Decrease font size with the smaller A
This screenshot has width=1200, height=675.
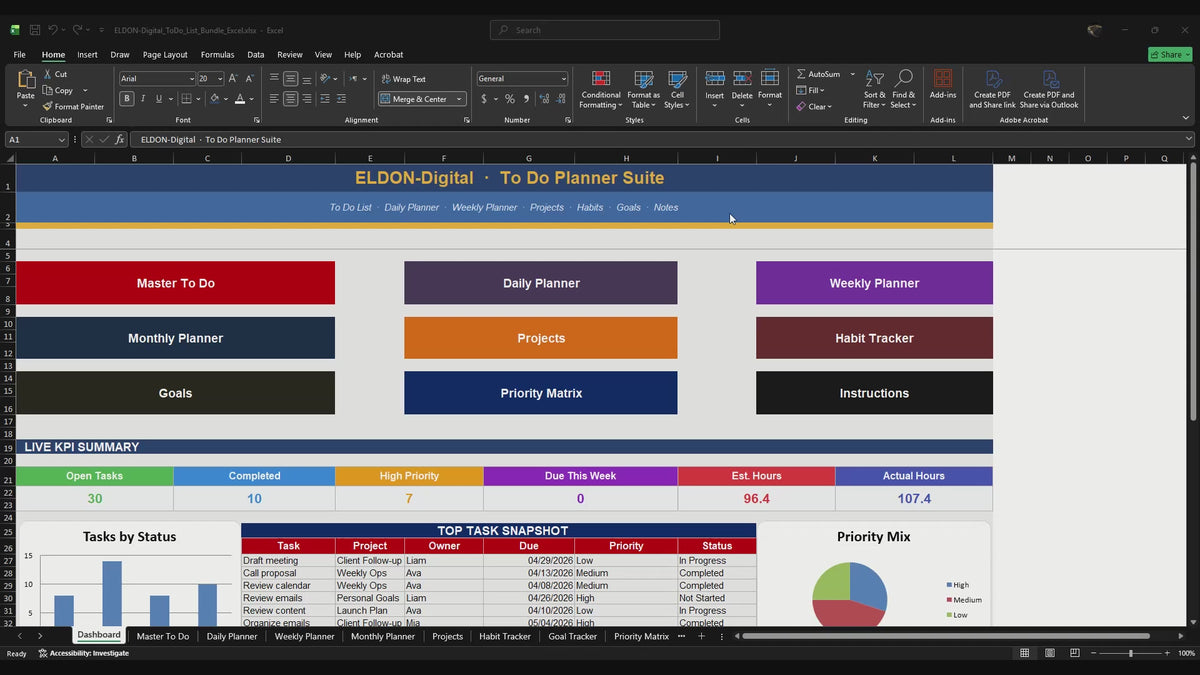click(249, 78)
